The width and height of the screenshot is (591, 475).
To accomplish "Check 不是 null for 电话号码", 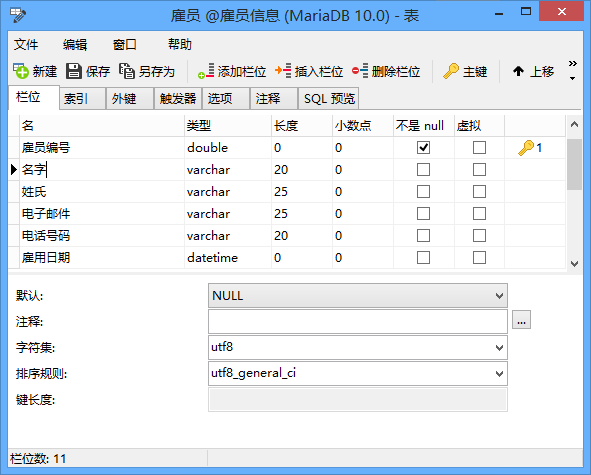I will pyautogui.click(x=423, y=236).
